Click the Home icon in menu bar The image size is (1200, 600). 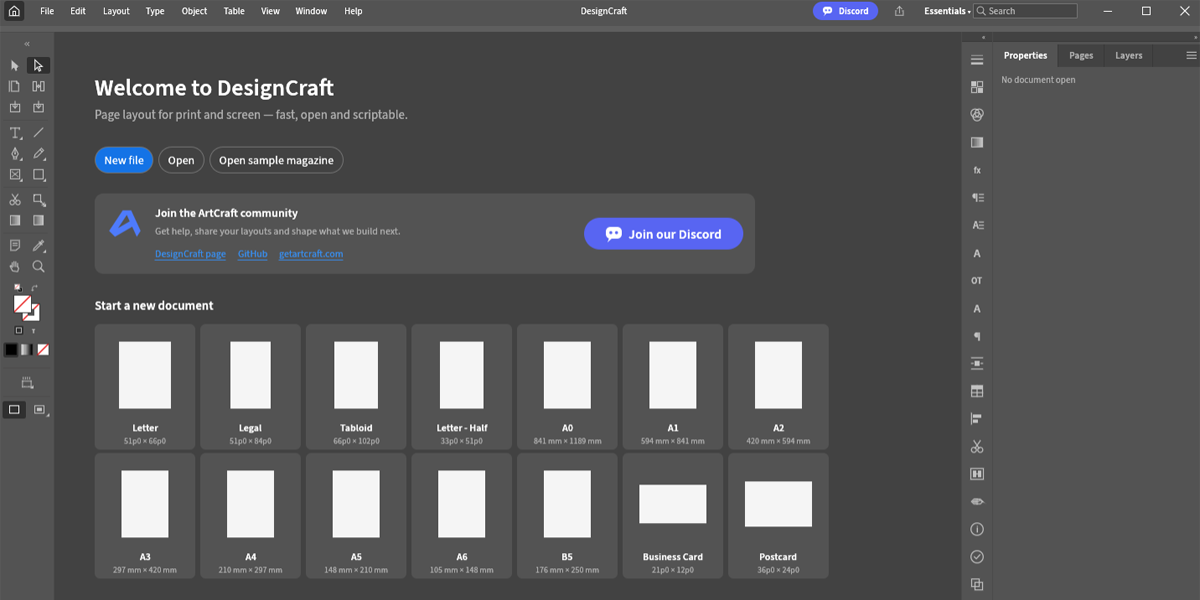click(x=14, y=11)
